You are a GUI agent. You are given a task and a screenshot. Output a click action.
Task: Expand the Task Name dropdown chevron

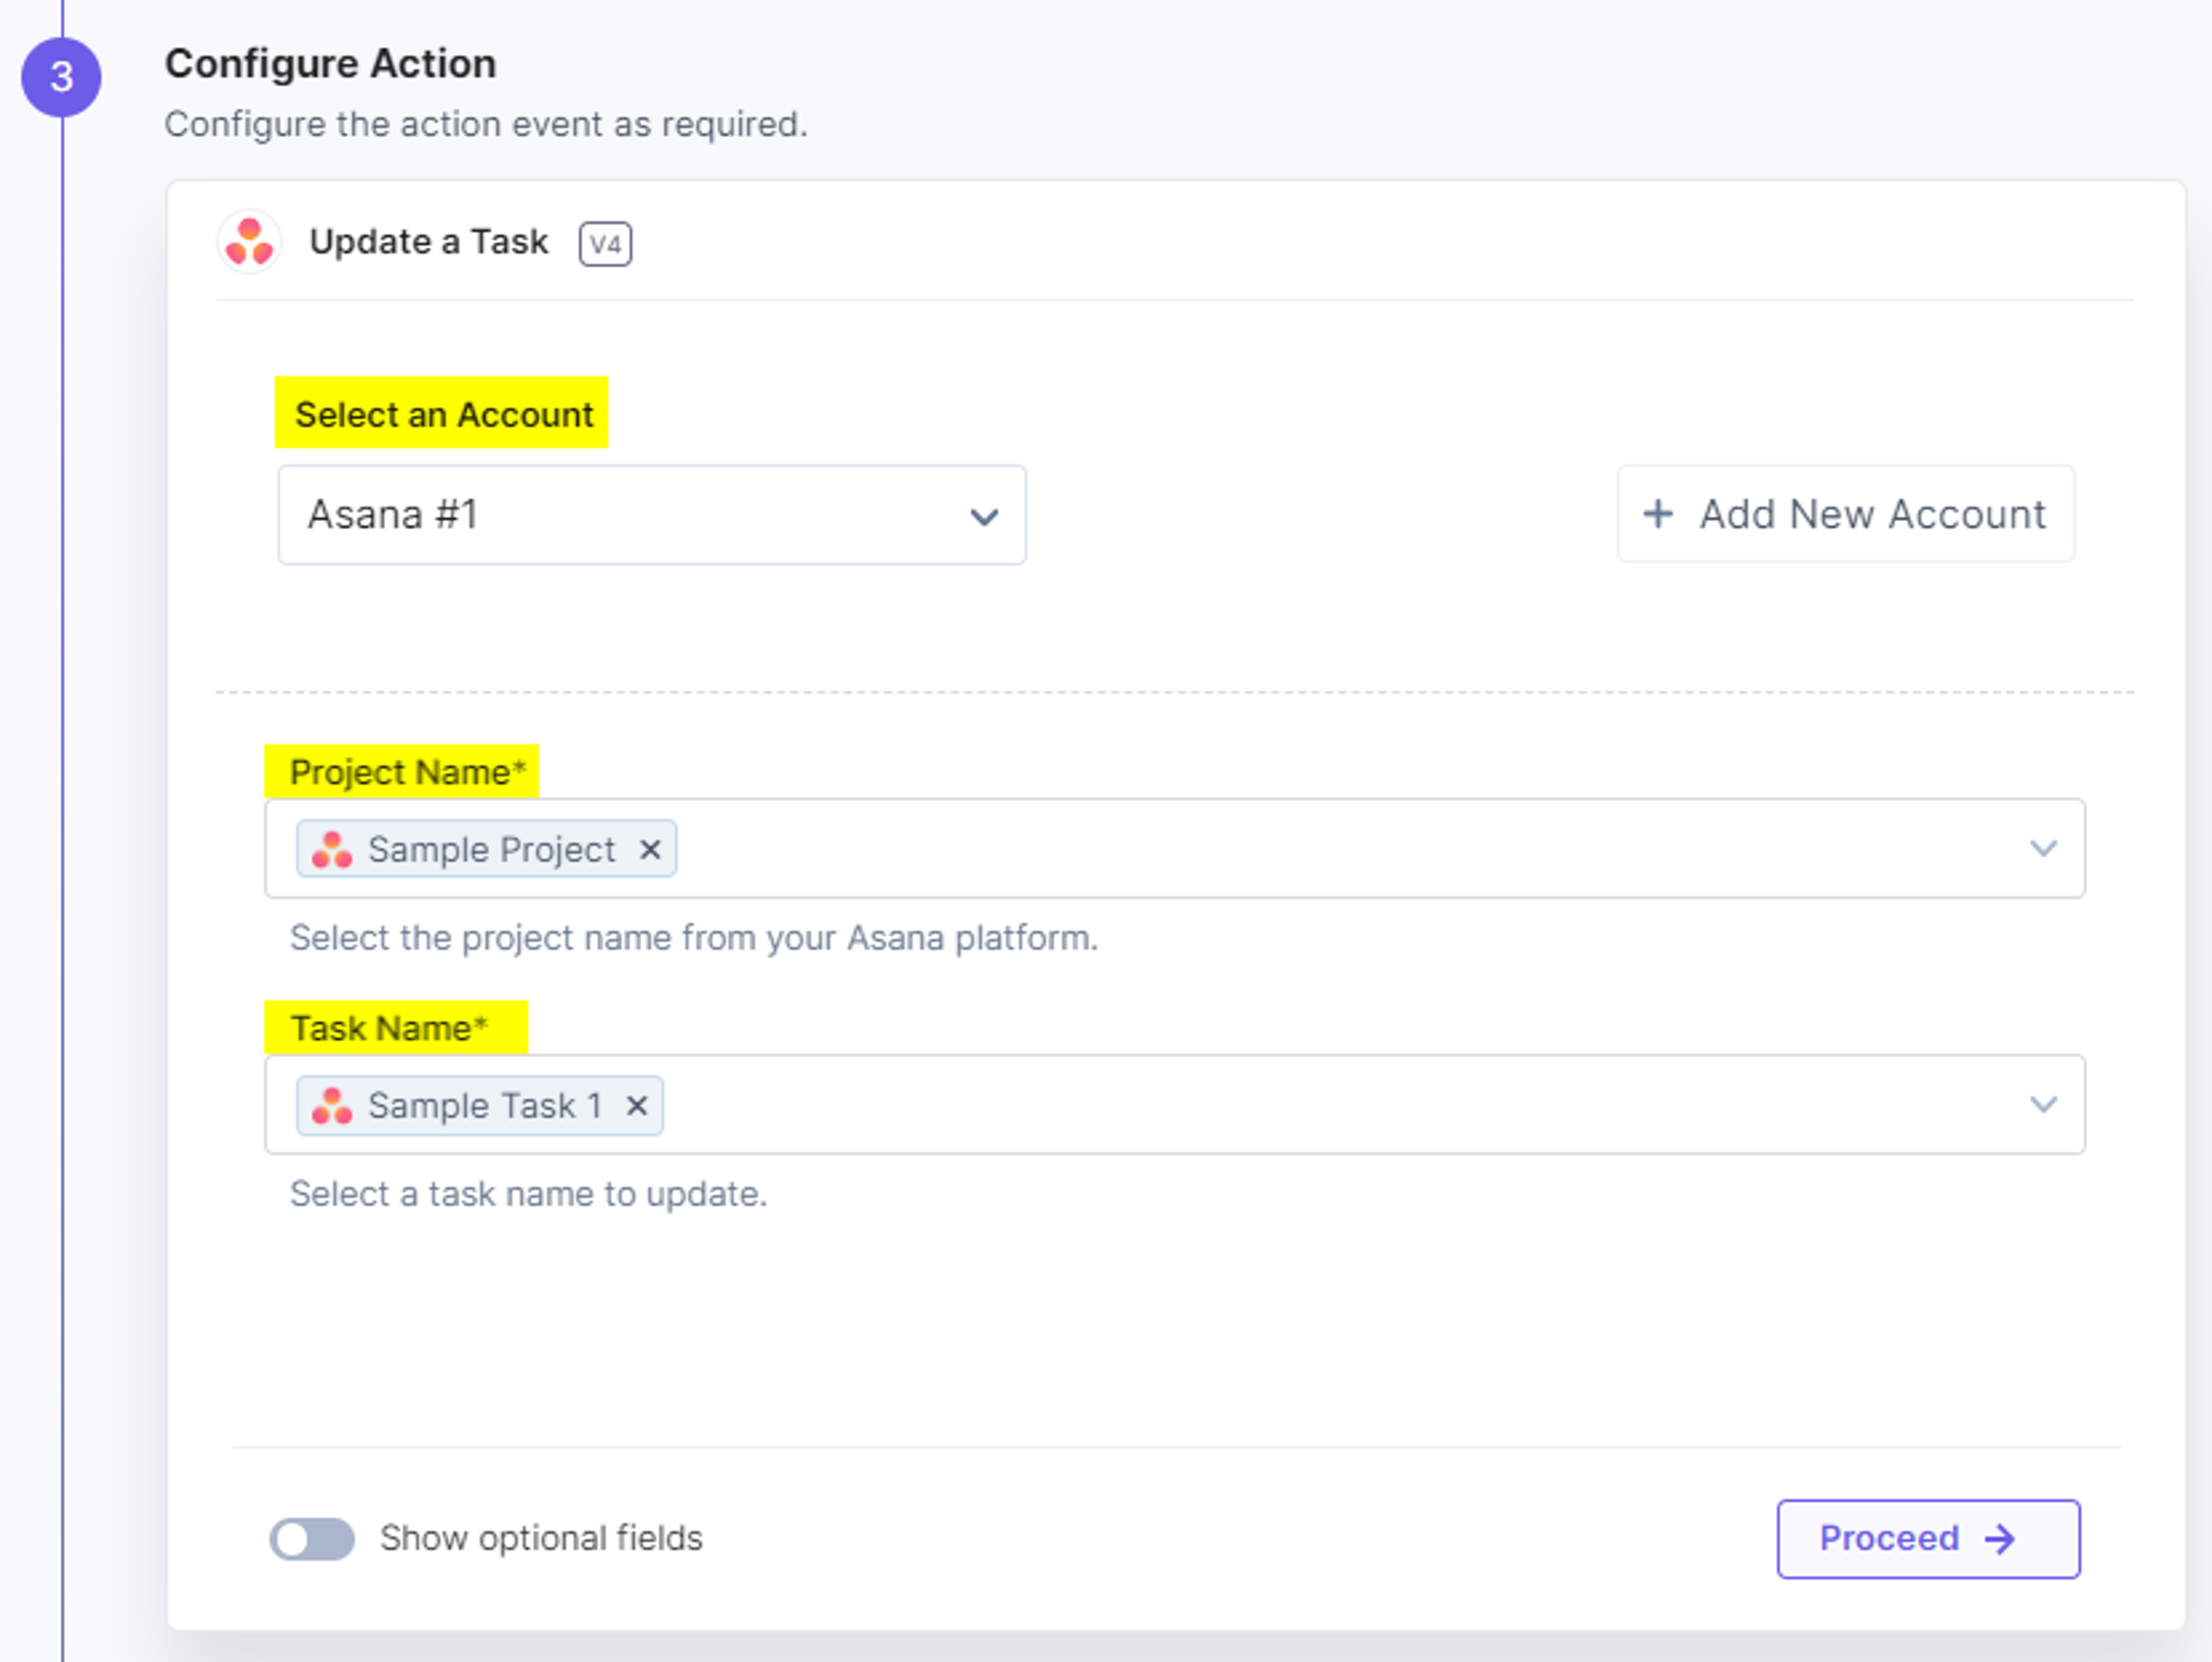click(2043, 1104)
